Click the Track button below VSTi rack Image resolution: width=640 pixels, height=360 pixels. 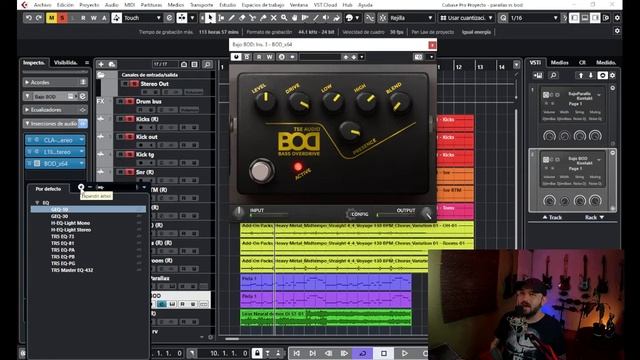point(552,218)
